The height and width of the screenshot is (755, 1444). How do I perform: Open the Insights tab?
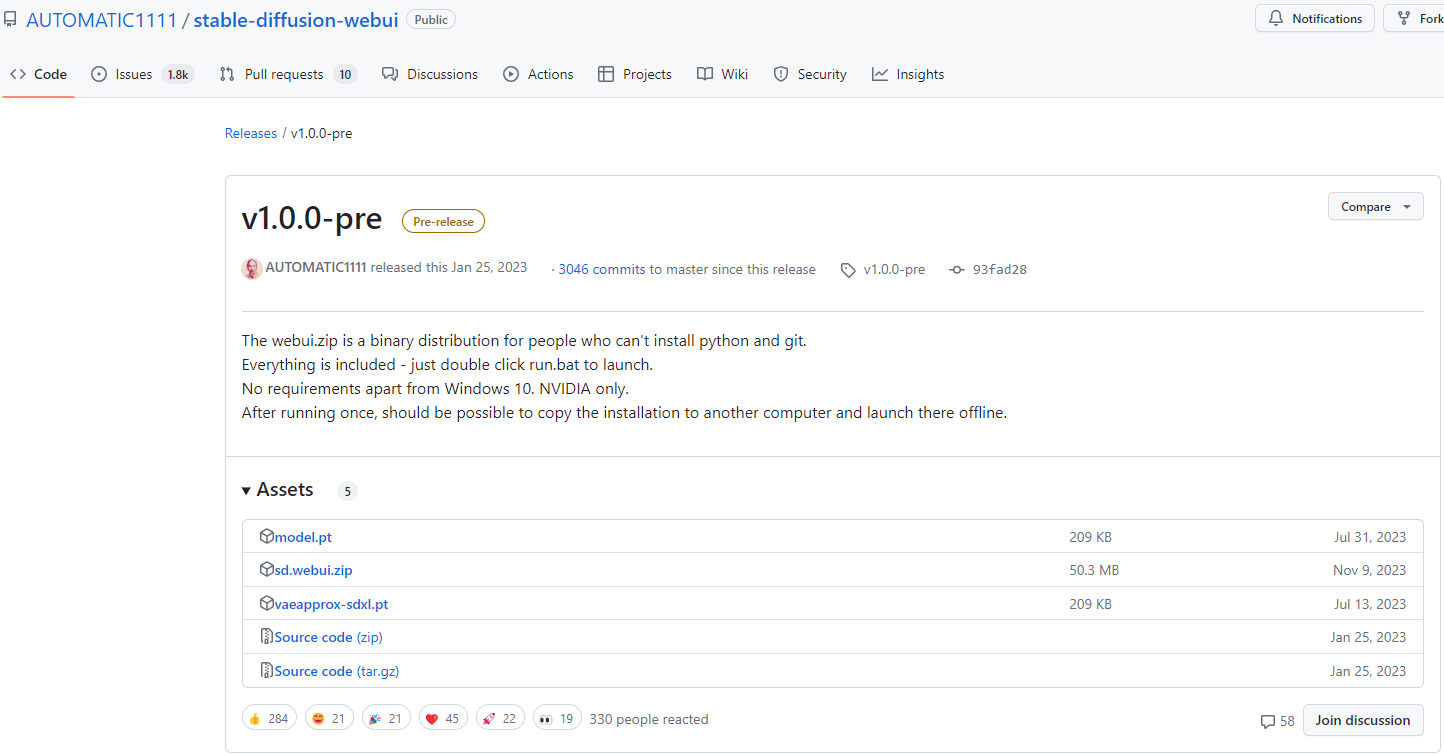pyautogui.click(x=908, y=74)
